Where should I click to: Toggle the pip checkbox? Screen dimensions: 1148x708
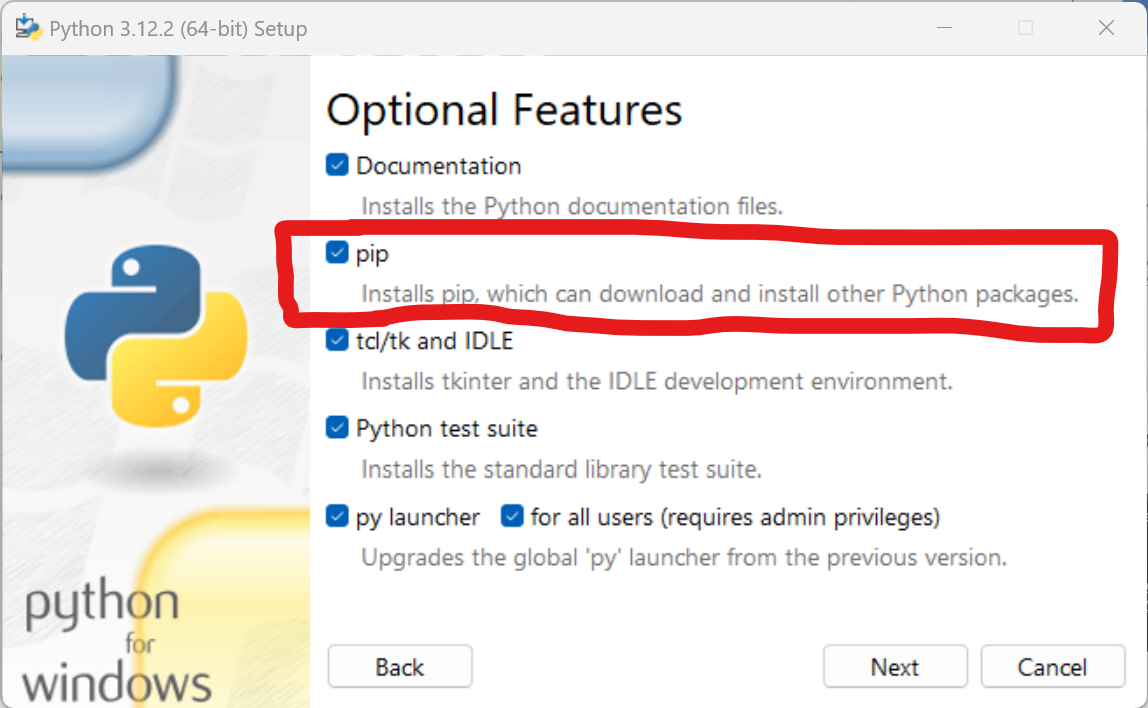click(x=337, y=254)
